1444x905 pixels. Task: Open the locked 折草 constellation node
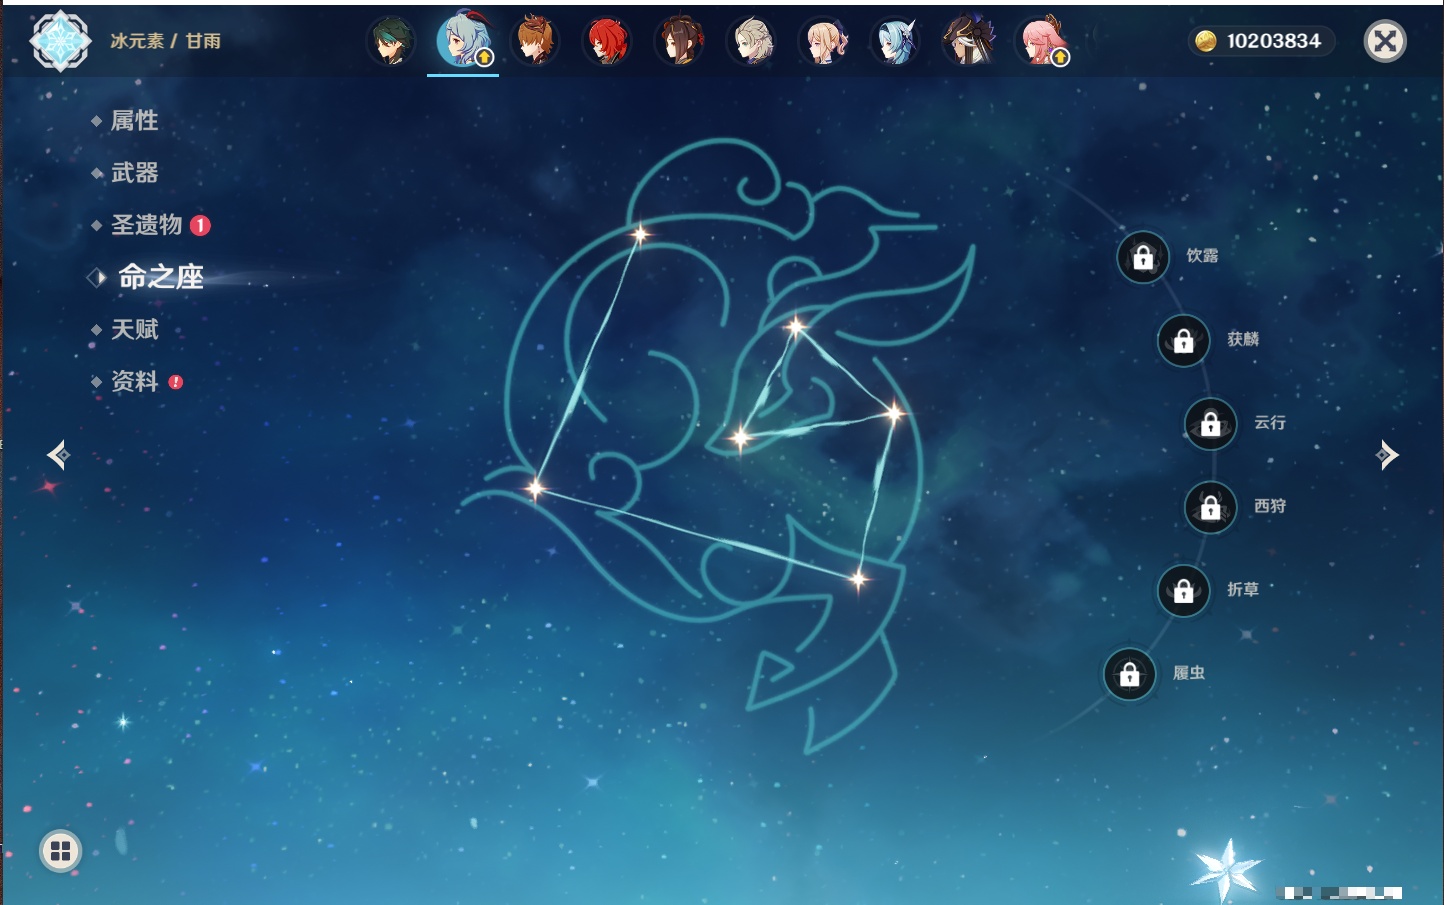[x=1184, y=591]
